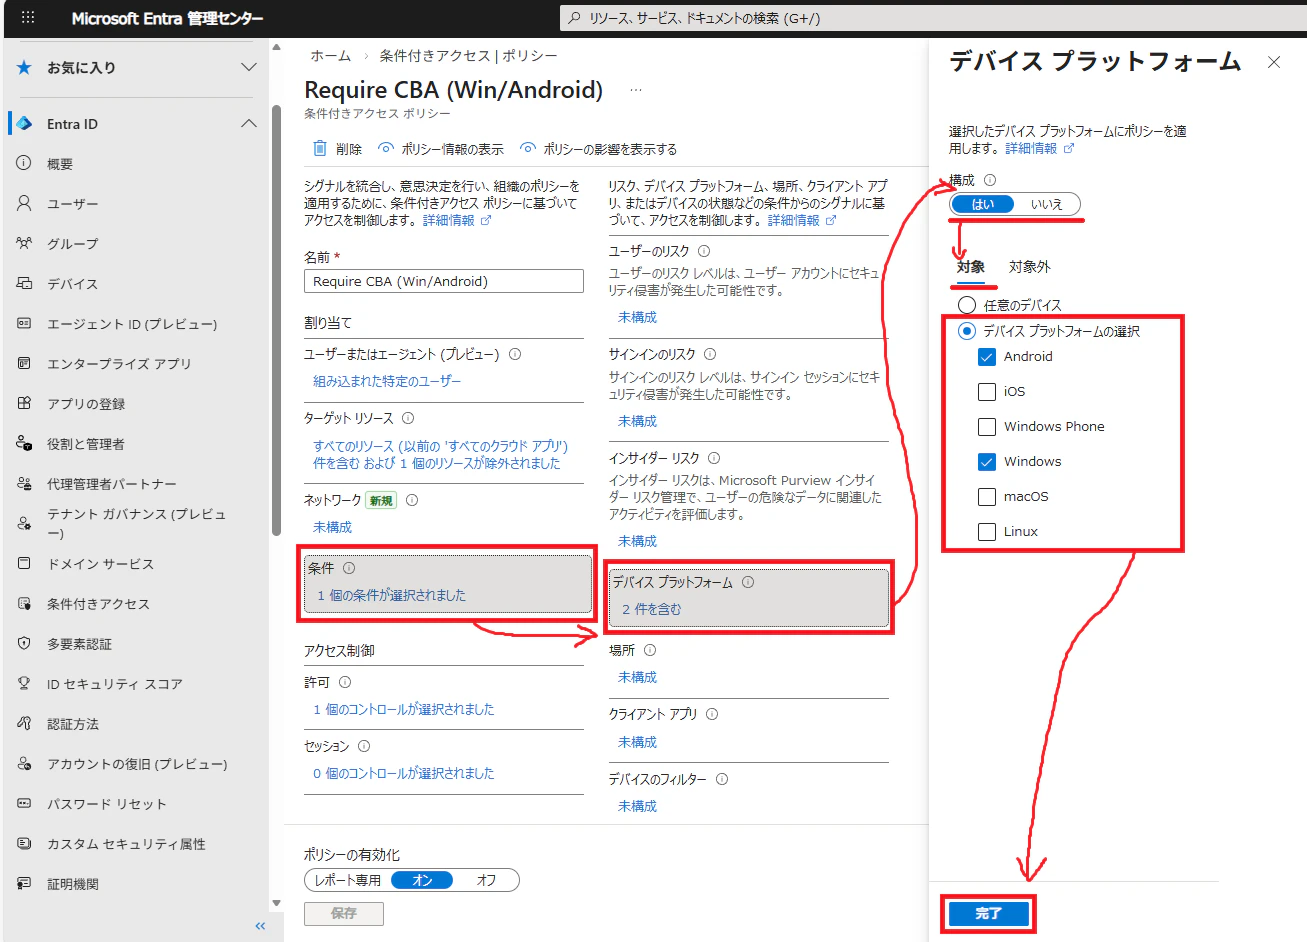The width and height of the screenshot is (1307, 942).
Task: Click the ユーザー person icon
Action: pos(24,203)
